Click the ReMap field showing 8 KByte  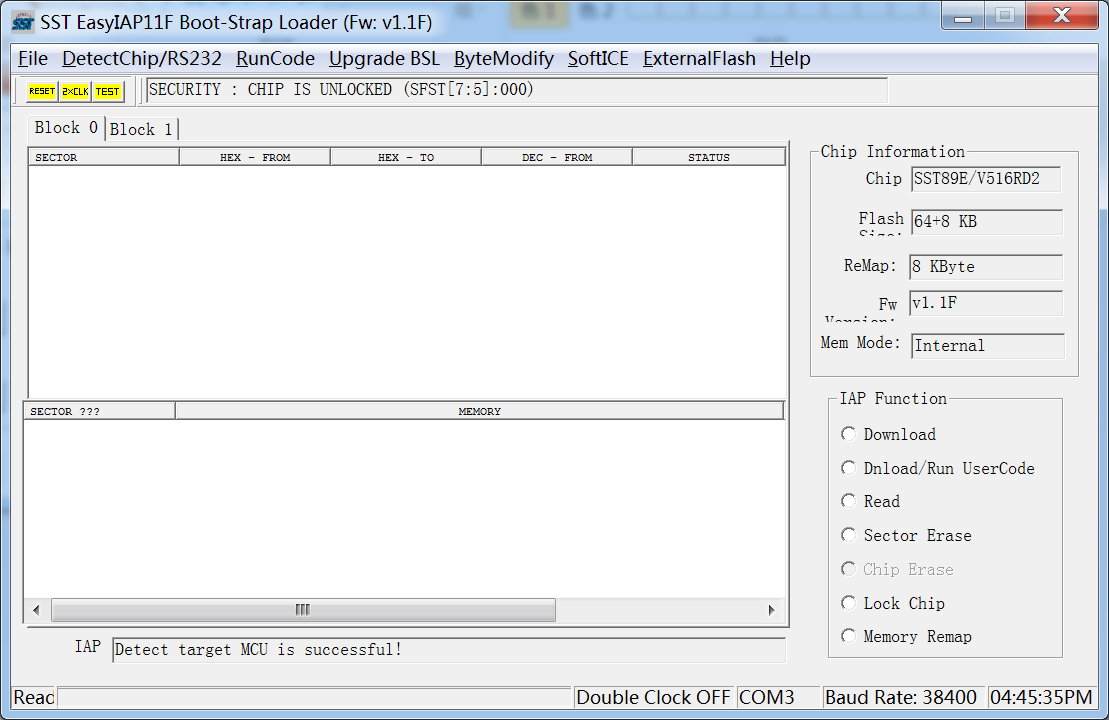(x=986, y=267)
